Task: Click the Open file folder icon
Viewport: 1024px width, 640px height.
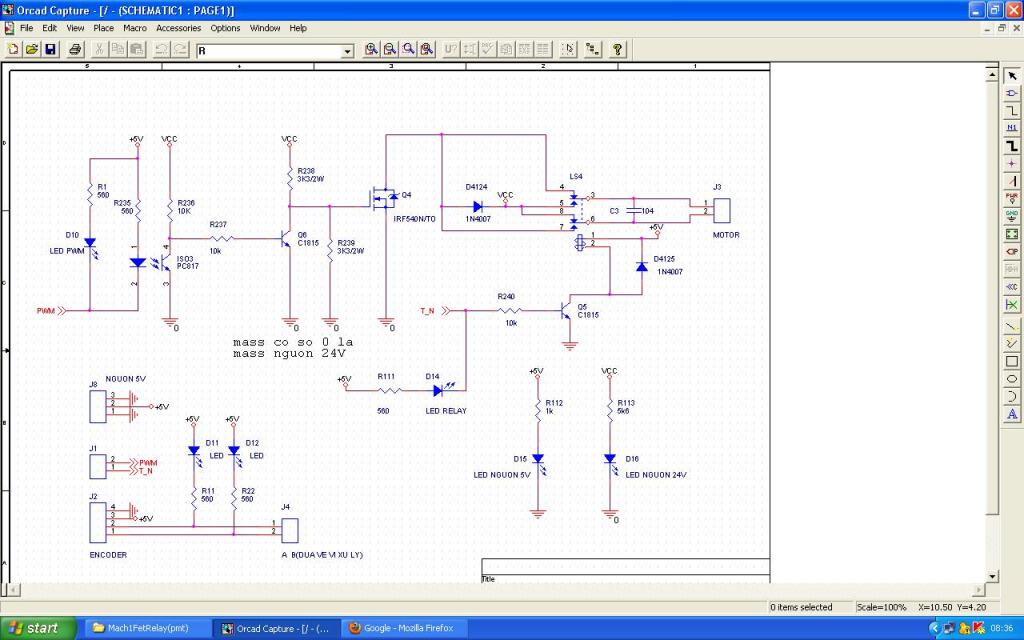Action: pyautogui.click(x=31, y=49)
